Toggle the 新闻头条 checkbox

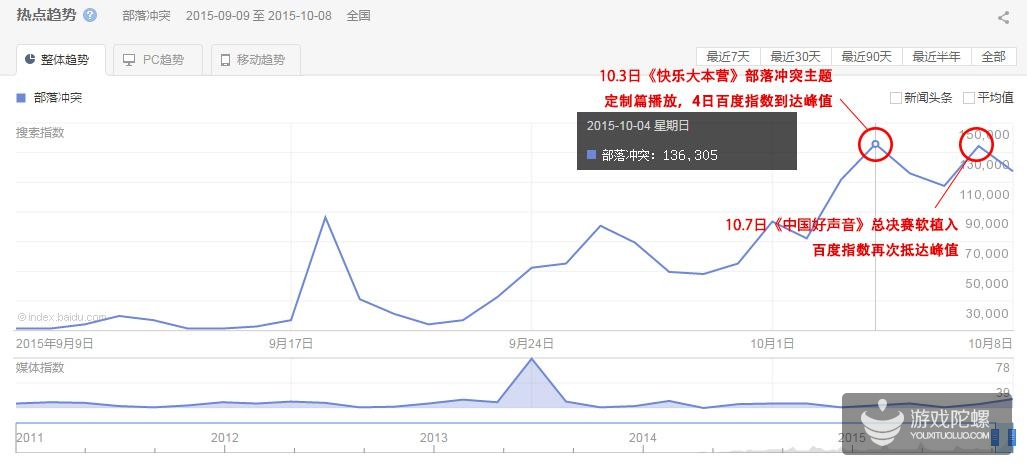pos(895,98)
